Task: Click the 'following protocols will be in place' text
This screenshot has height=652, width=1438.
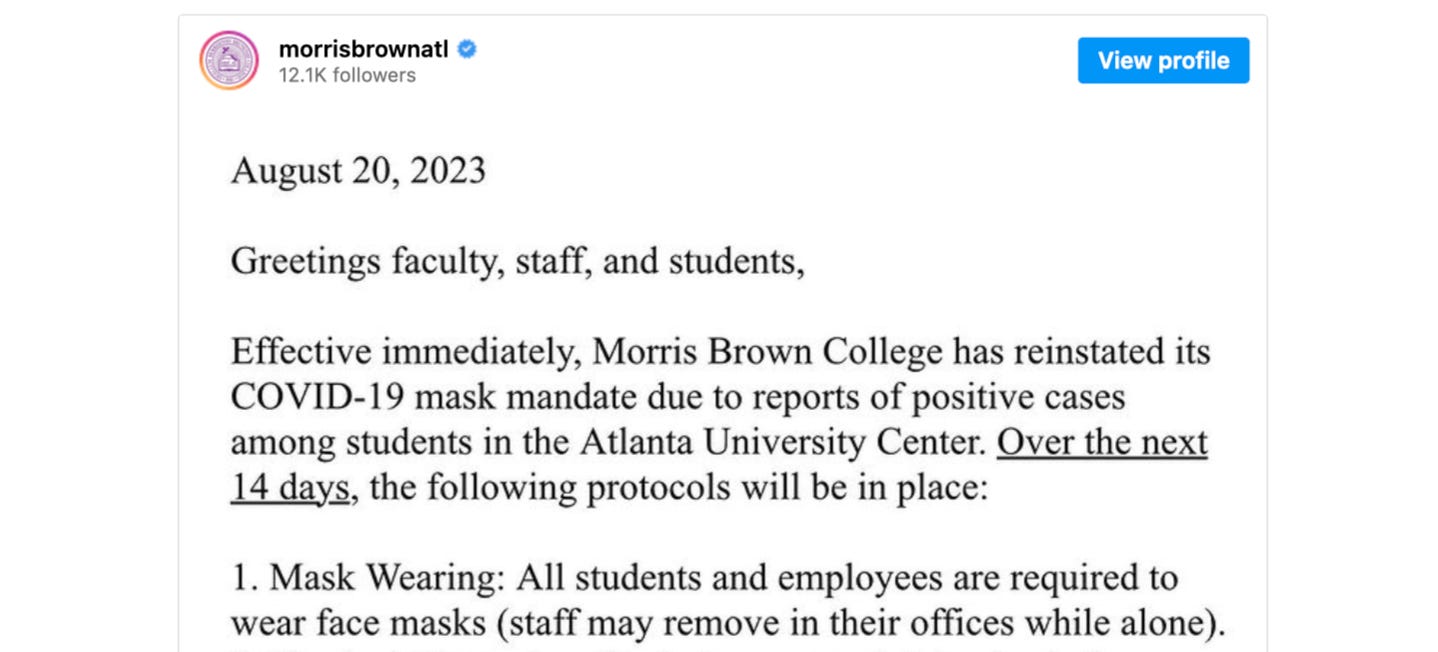Action: [x=706, y=488]
